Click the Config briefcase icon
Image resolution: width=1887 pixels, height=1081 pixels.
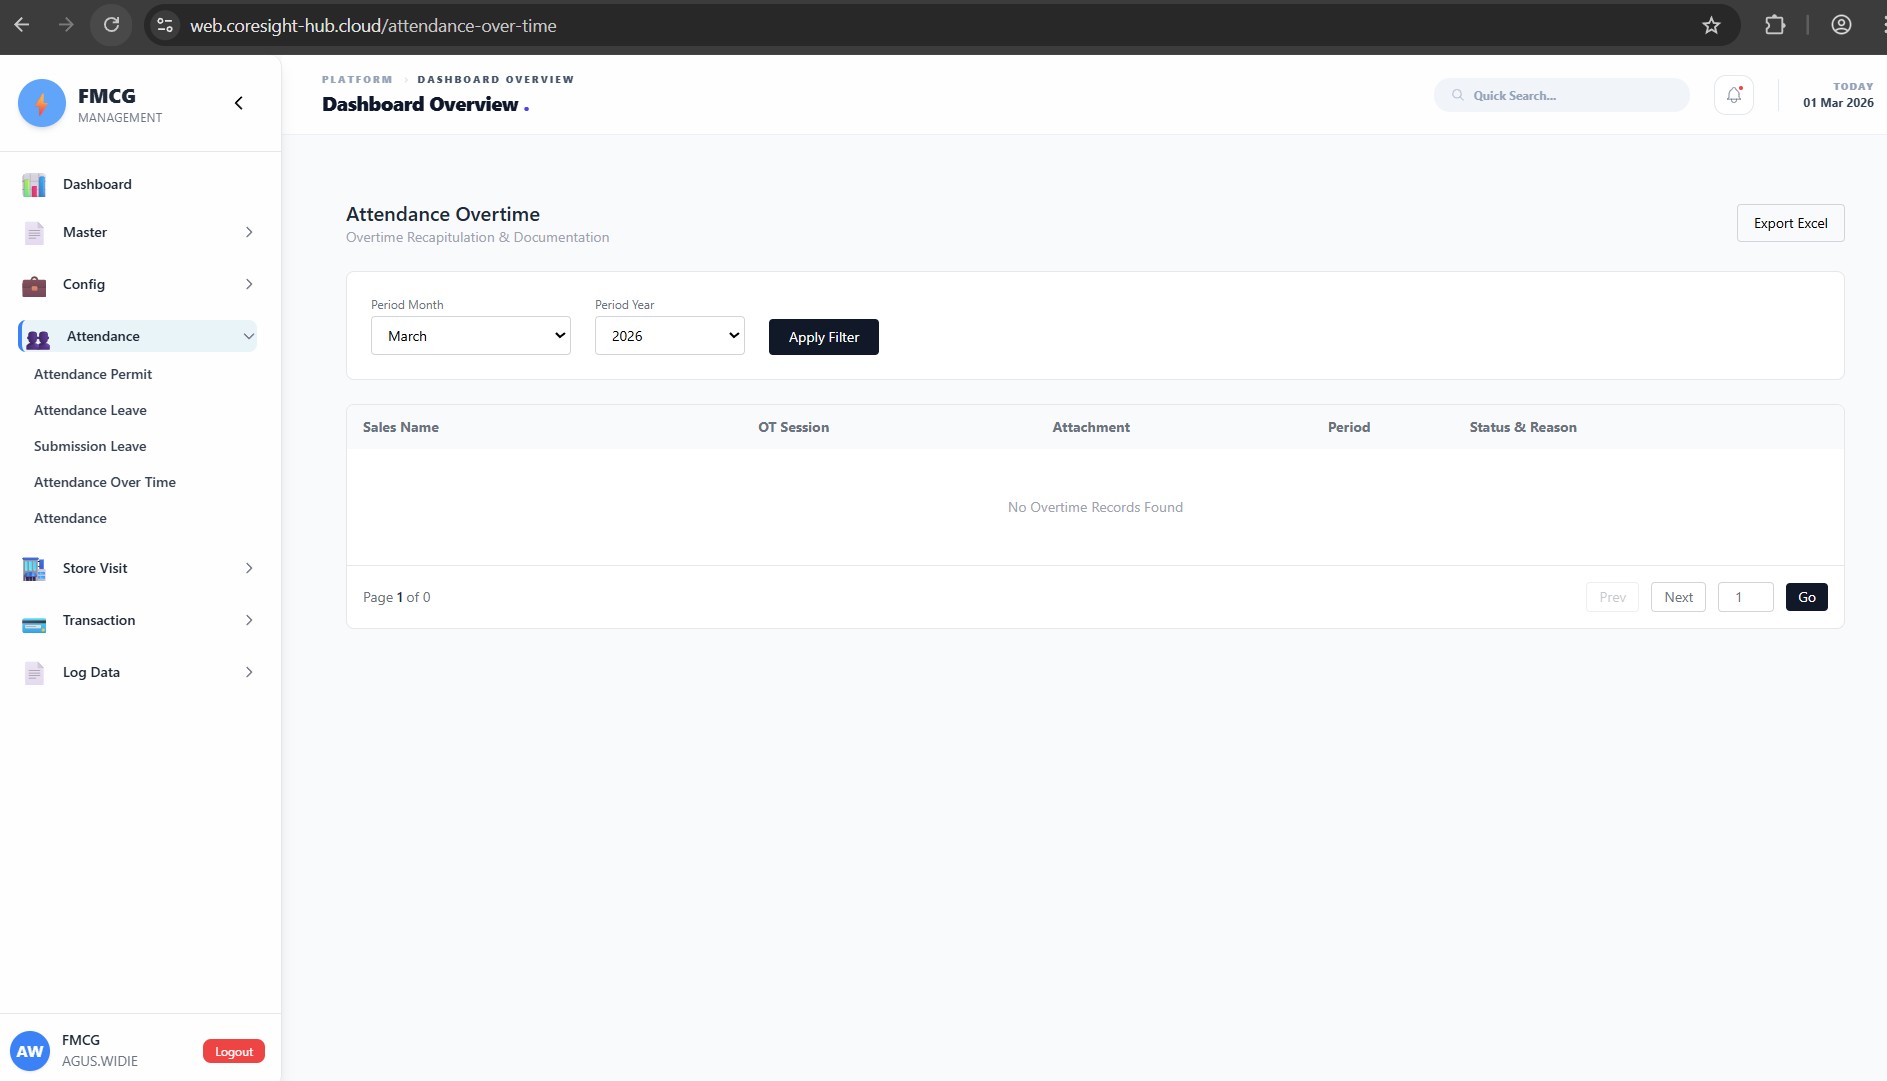(34, 286)
